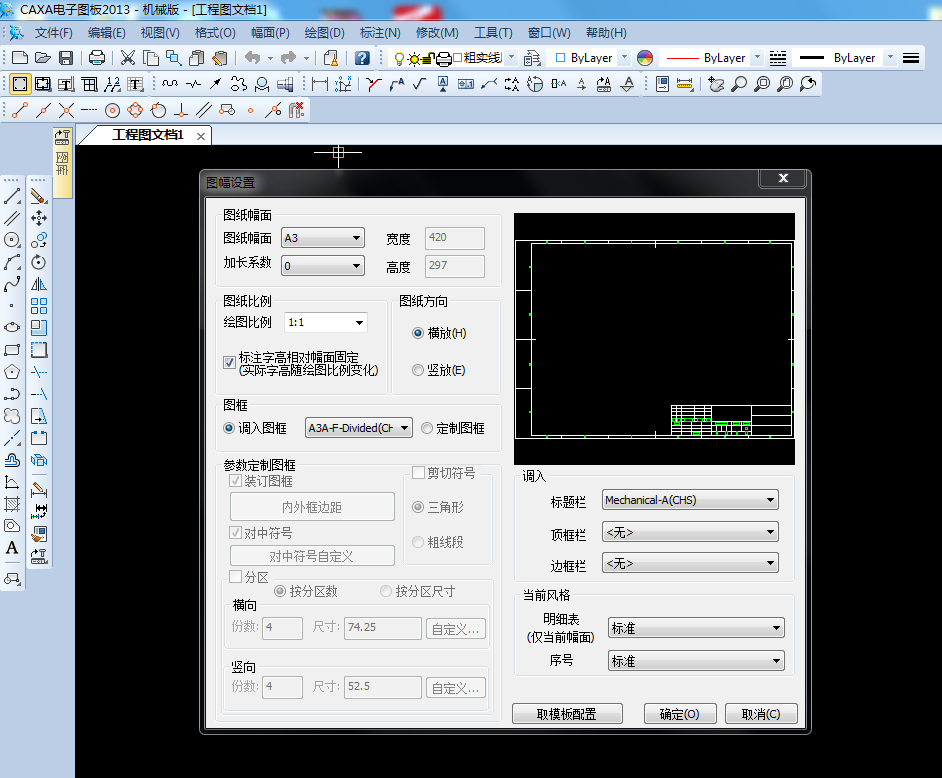Viewport: 942px width, 778px height.
Task: Select the Circle tool in the drawing toolbar
Action: point(12,238)
